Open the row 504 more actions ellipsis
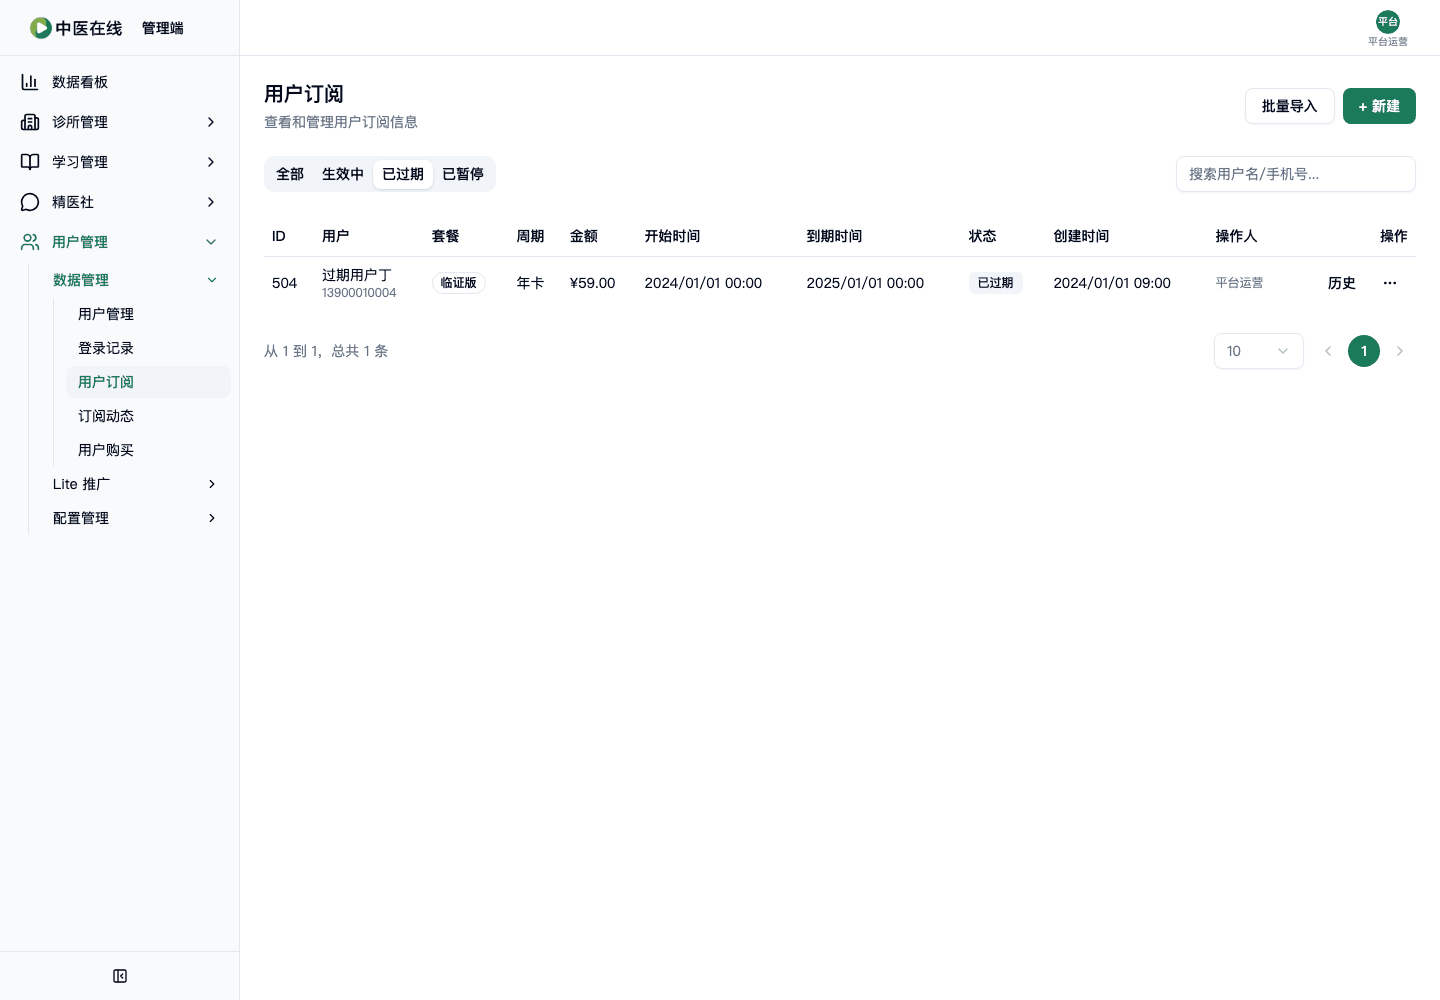The image size is (1440, 1000). click(x=1390, y=283)
